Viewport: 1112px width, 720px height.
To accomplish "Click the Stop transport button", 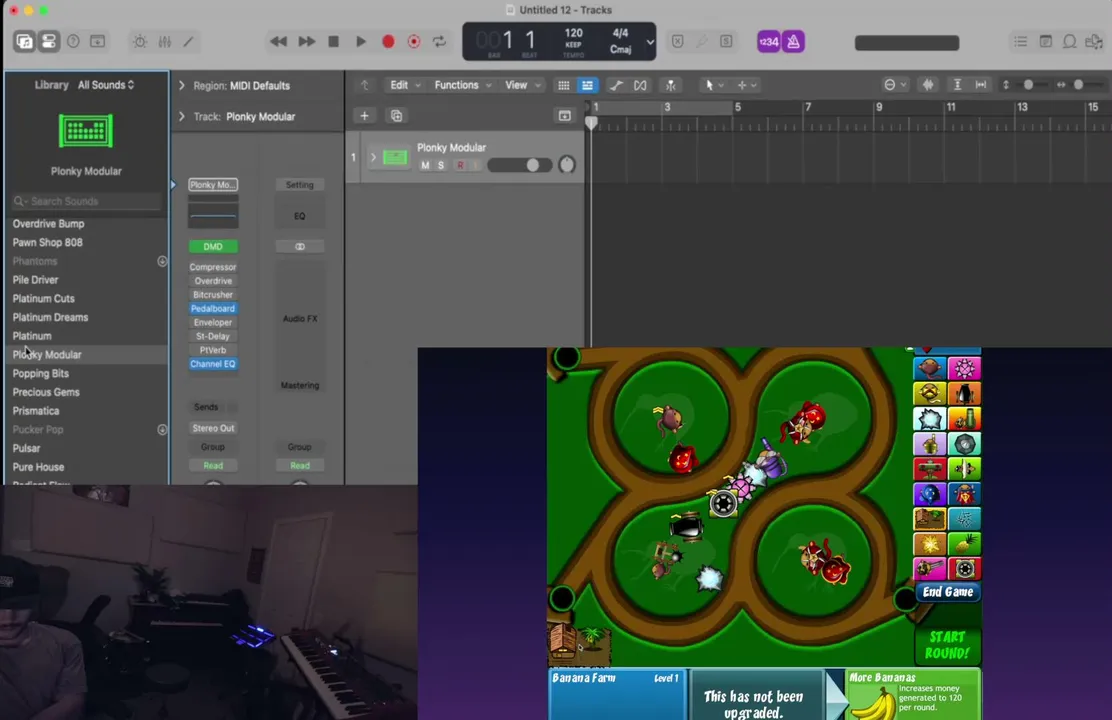I will tap(333, 42).
